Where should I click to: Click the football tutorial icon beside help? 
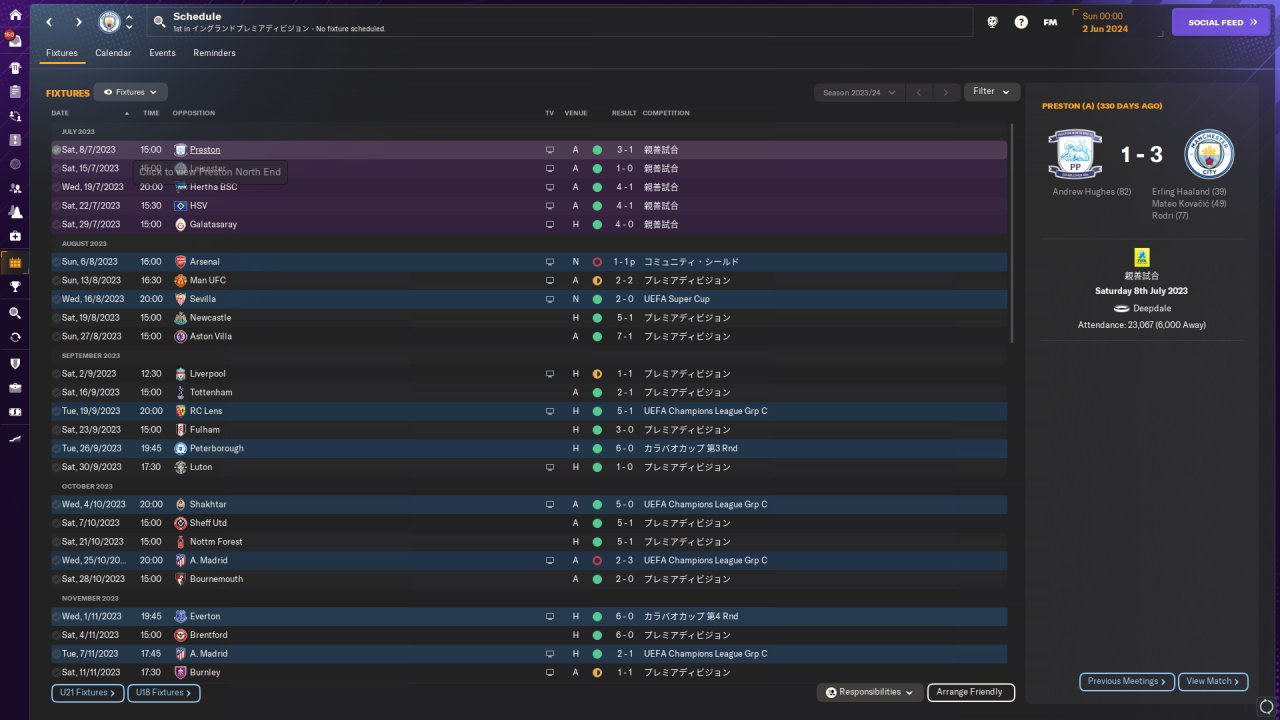pos(992,22)
